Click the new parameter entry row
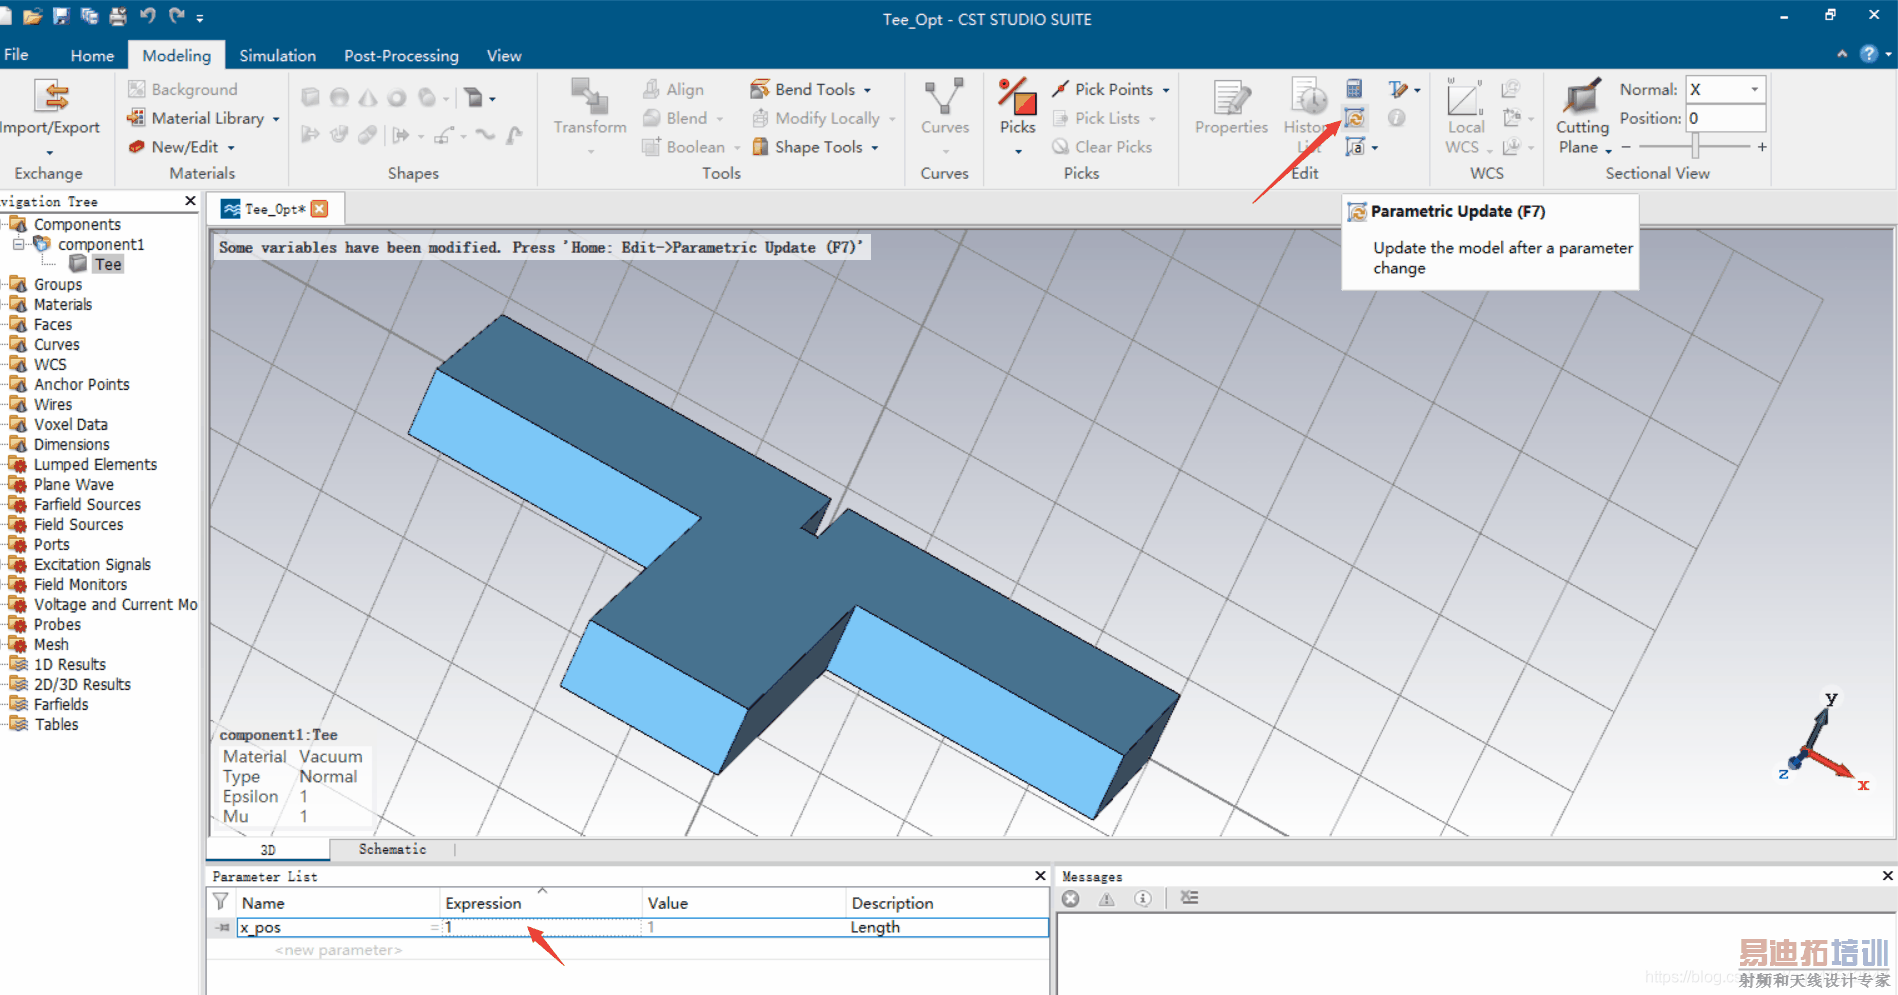The image size is (1898, 995). pyautogui.click(x=338, y=950)
